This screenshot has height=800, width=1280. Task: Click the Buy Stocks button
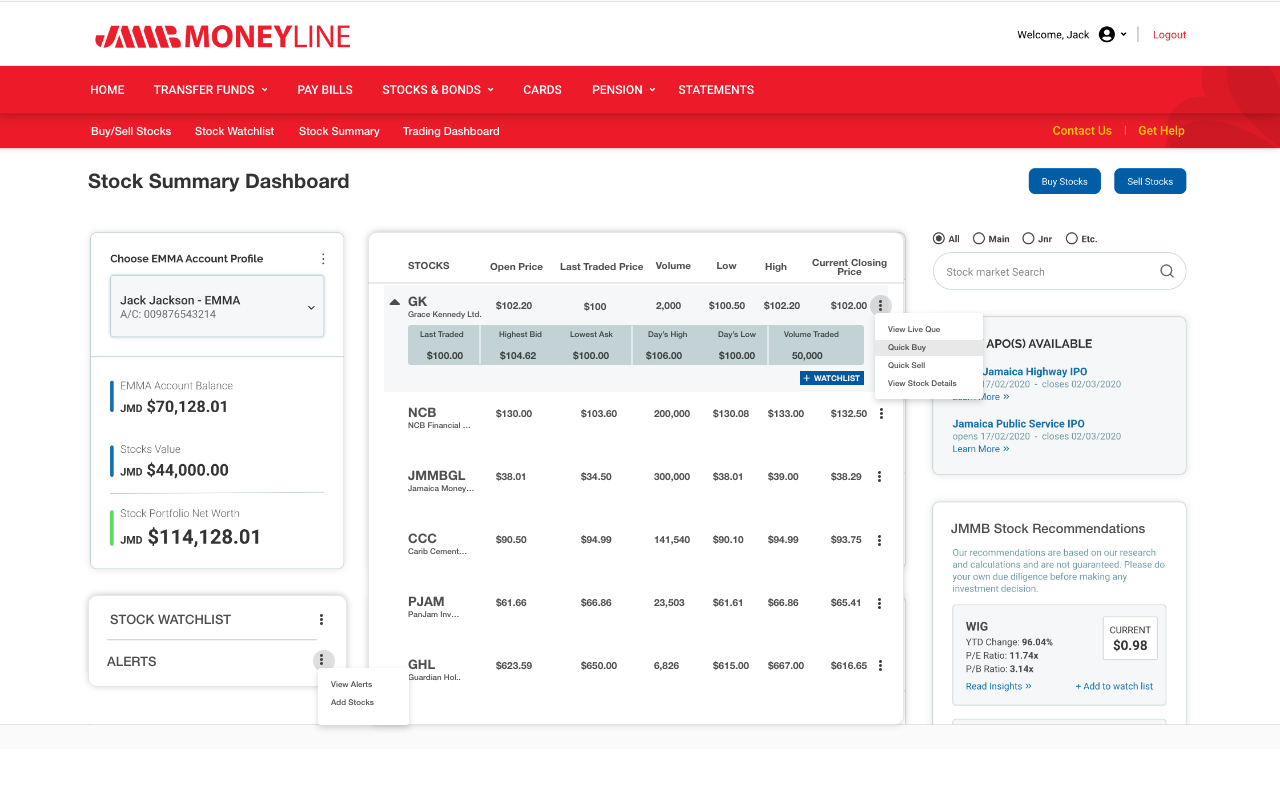point(1065,181)
